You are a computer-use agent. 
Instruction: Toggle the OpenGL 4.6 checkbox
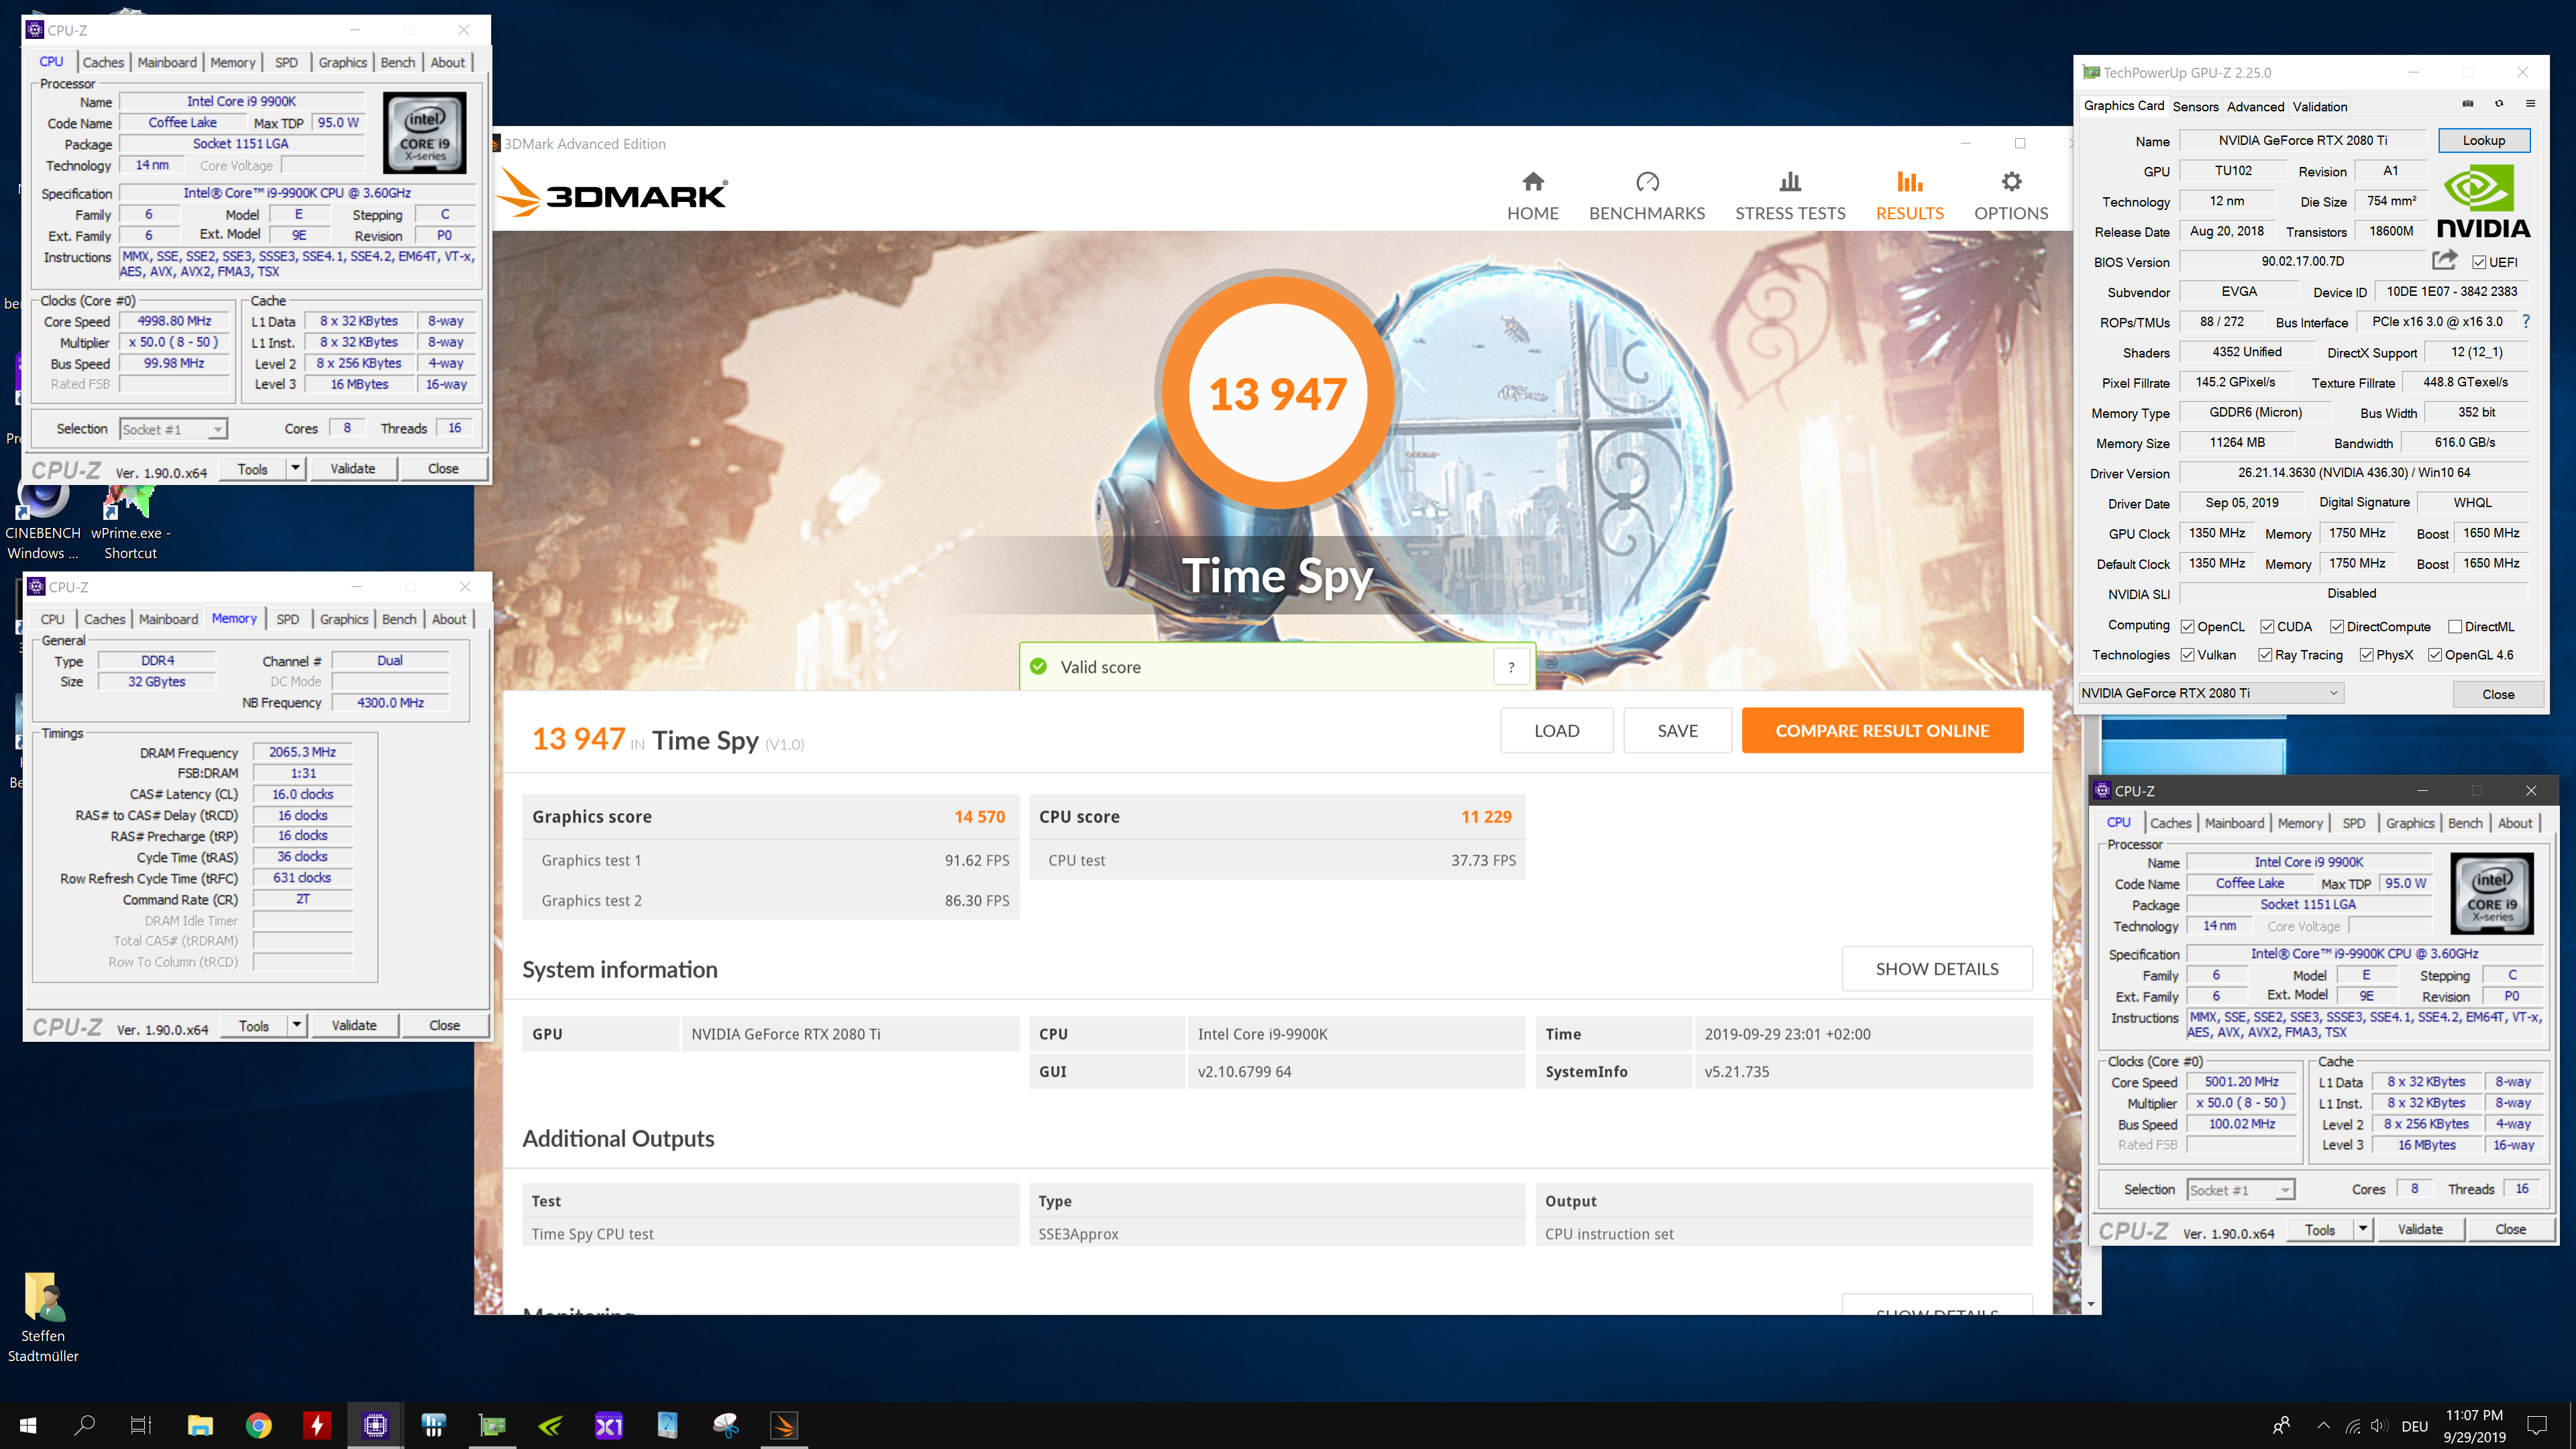[2435, 655]
